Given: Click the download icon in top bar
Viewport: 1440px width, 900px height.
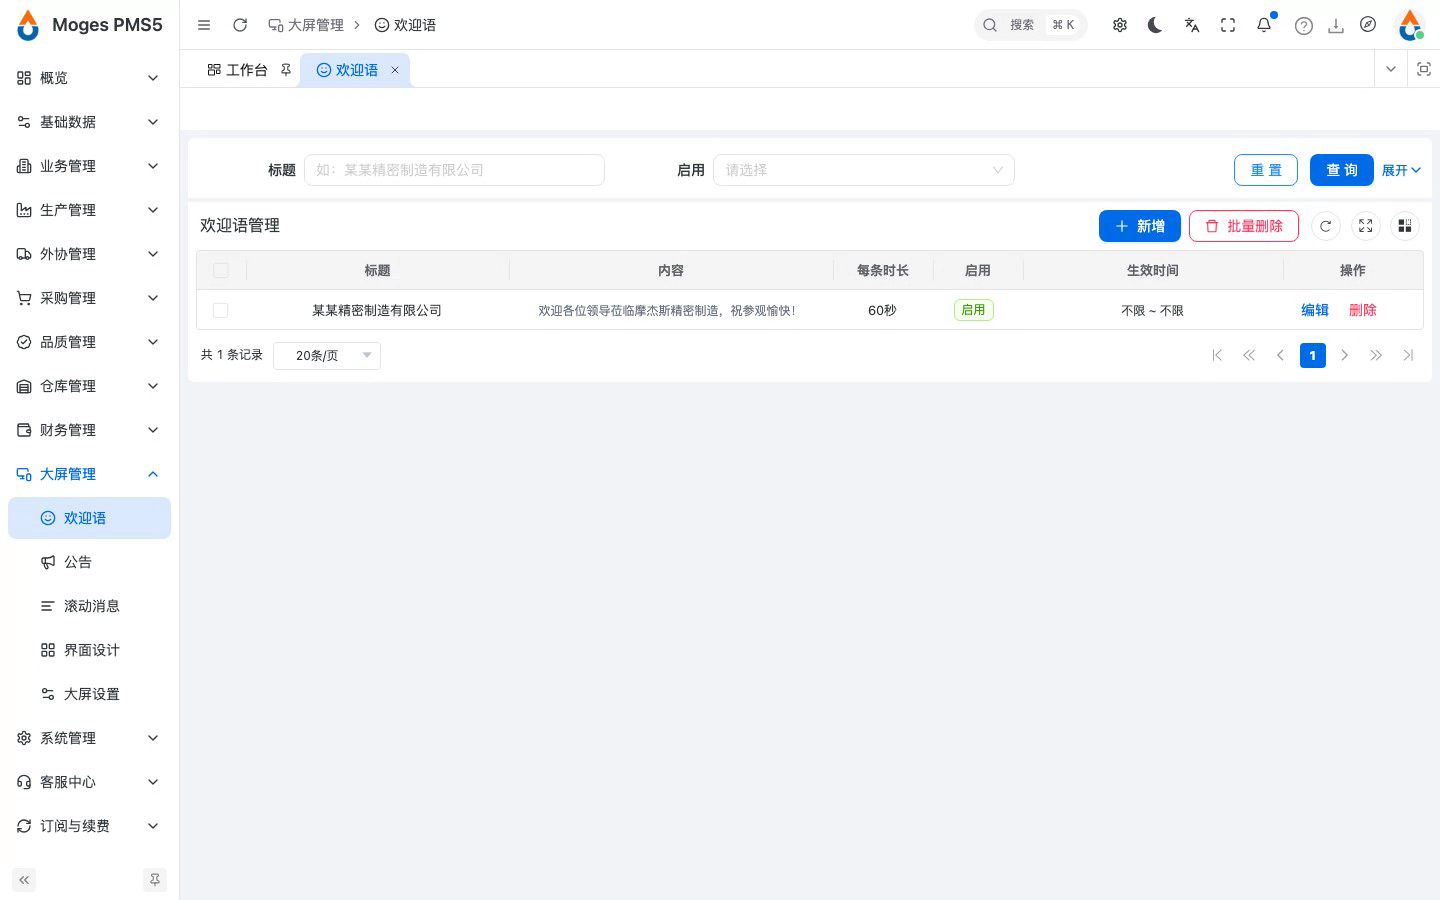Looking at the screenshot, I should 1336,26.
